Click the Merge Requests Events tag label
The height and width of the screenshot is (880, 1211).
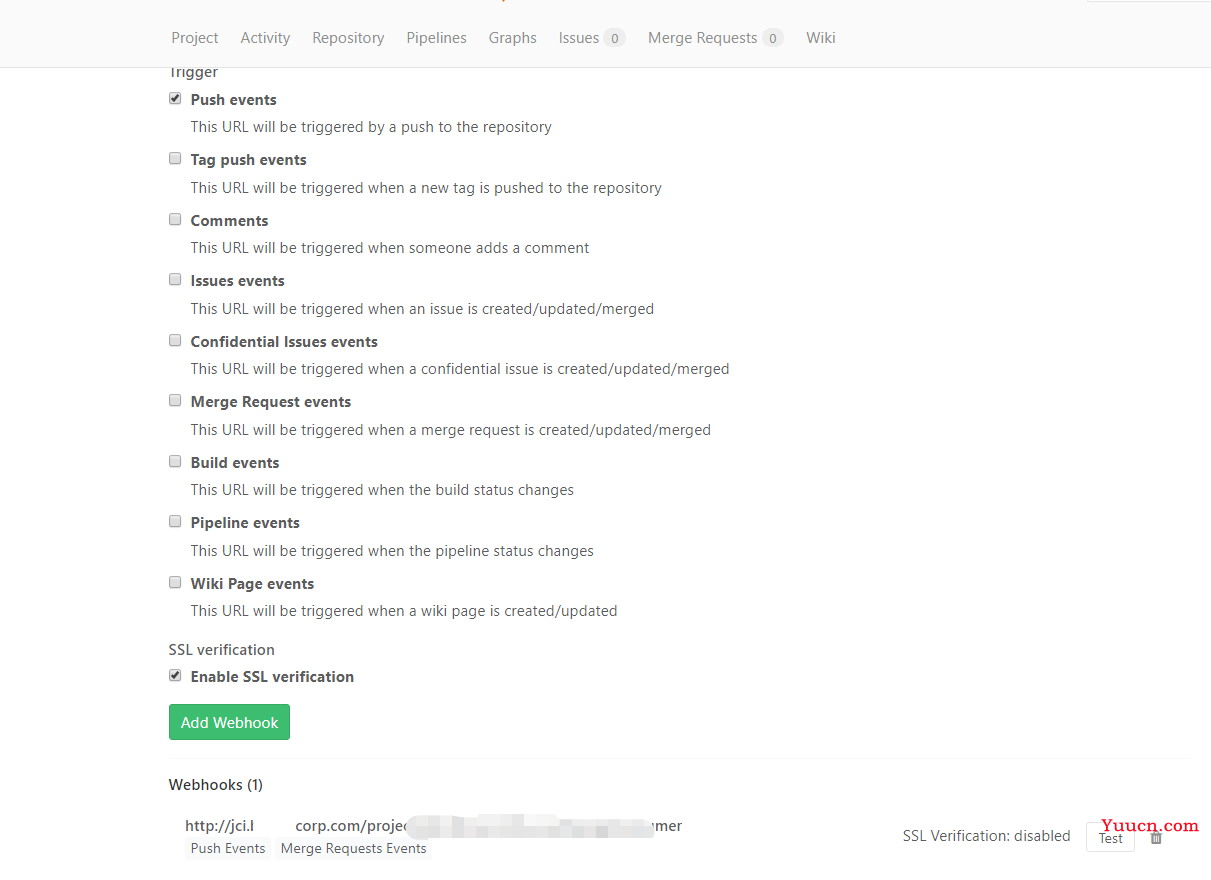tap(353, 848)
